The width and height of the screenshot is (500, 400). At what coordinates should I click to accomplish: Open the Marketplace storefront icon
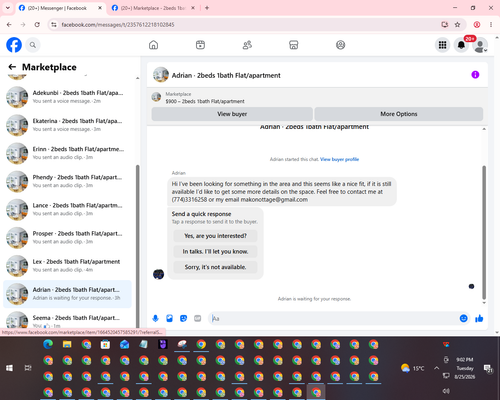(x=293, y=45)
